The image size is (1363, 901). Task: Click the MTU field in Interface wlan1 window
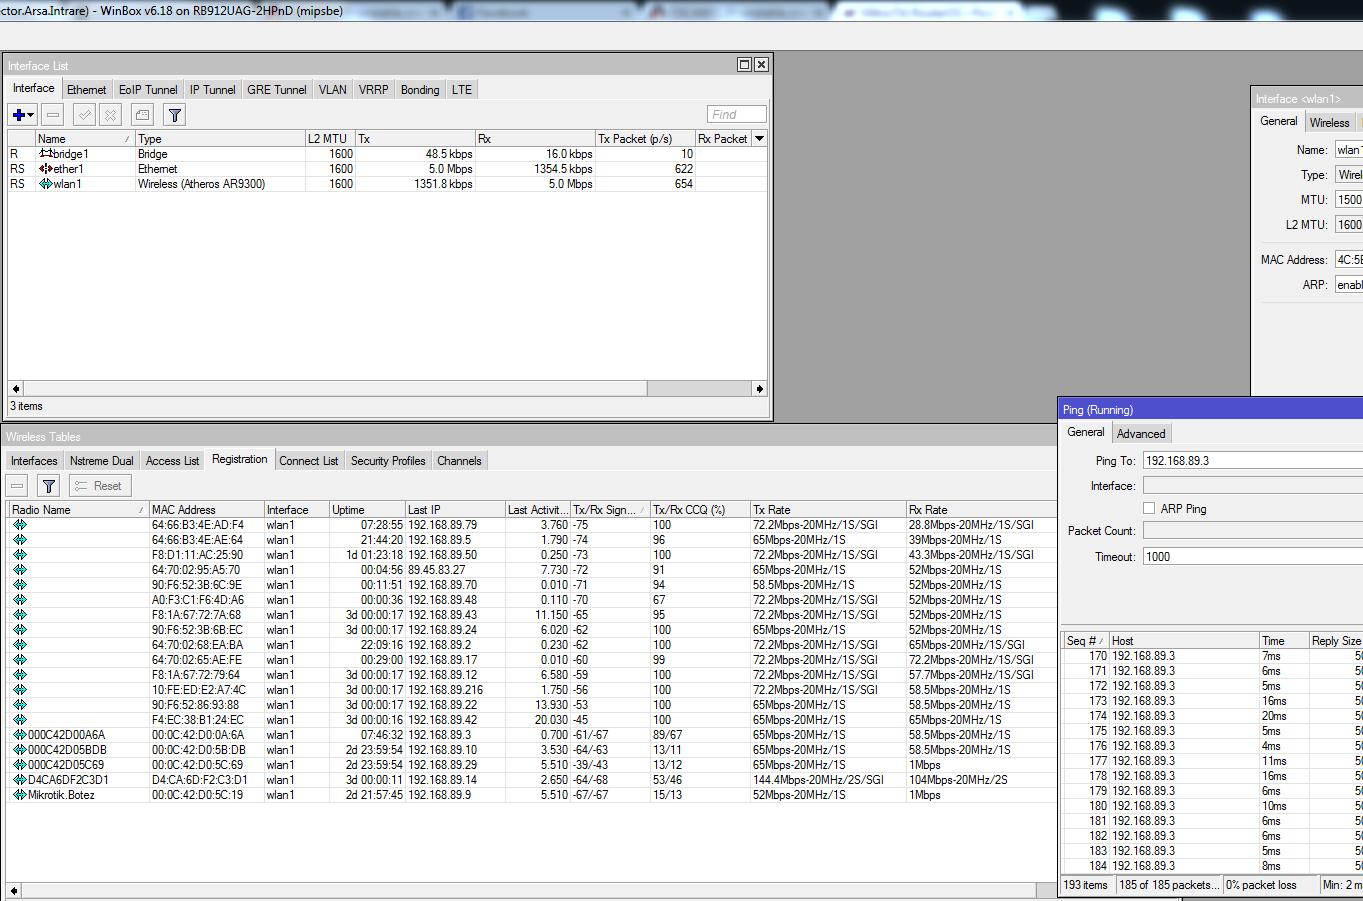(1349, 200)
